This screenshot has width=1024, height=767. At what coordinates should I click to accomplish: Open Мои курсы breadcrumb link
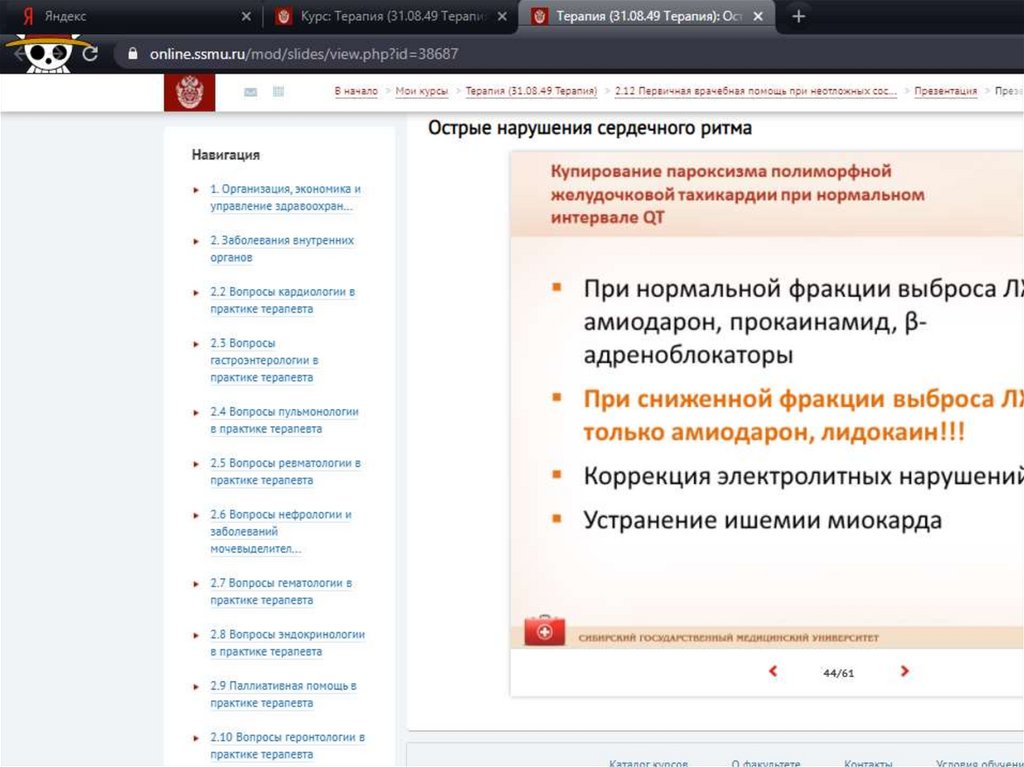coord(422,91)
